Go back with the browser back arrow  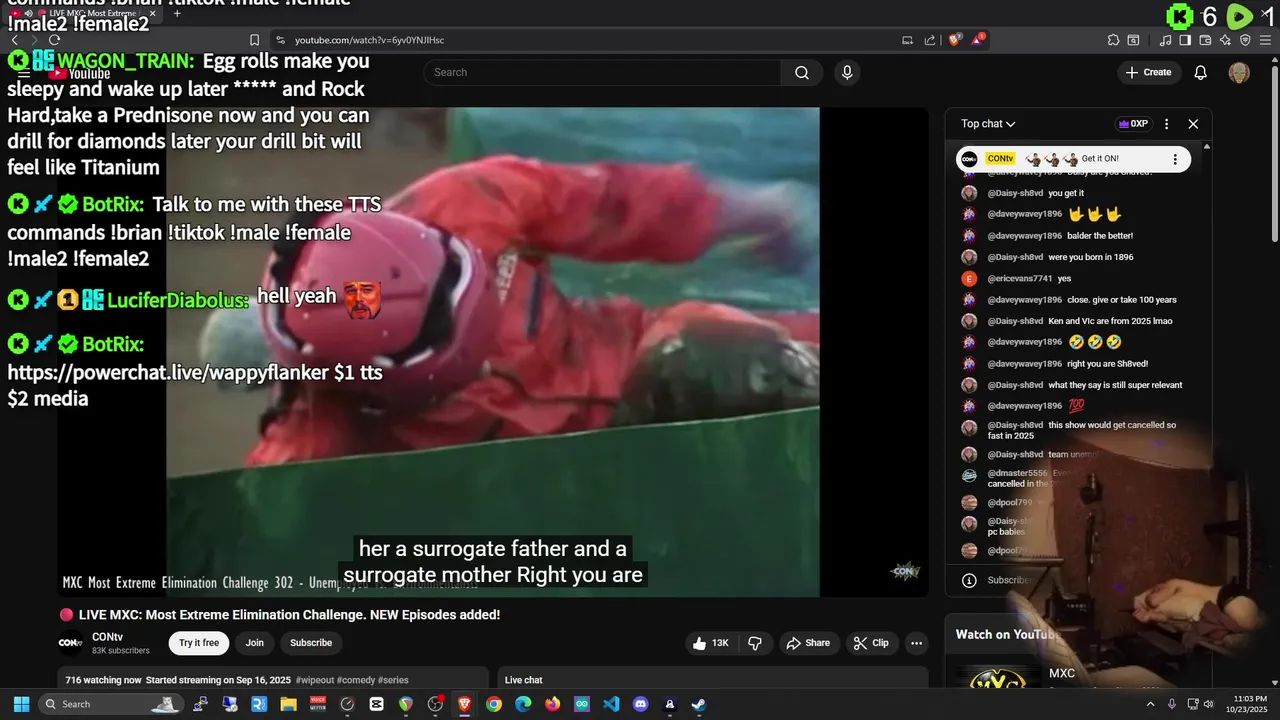pos(14,40)
